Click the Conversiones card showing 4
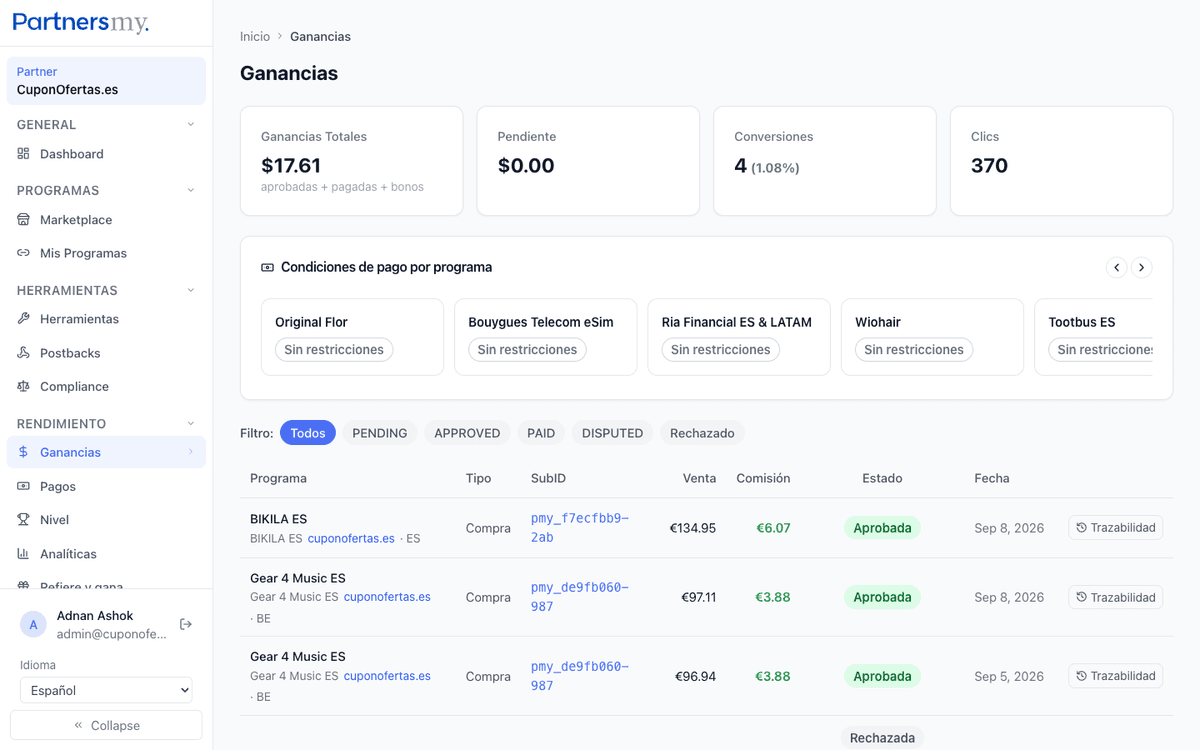1200x750 pixels. 825,161
